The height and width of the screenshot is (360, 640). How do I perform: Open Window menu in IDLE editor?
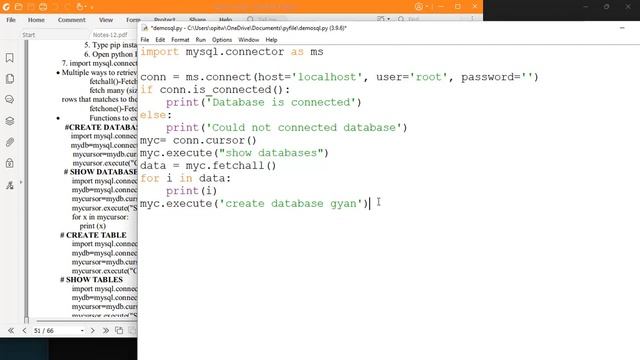[x=249, y=40]
